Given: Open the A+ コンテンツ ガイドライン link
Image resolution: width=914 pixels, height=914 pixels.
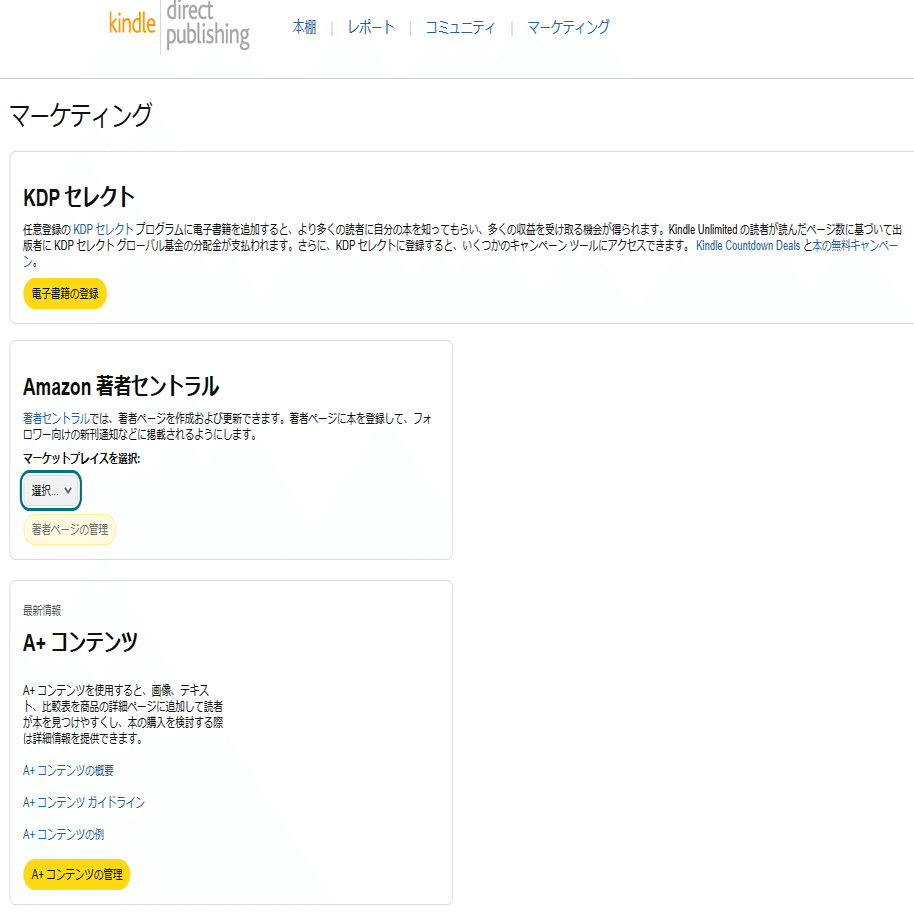Looking at the screenshot, I should (82, 801).
